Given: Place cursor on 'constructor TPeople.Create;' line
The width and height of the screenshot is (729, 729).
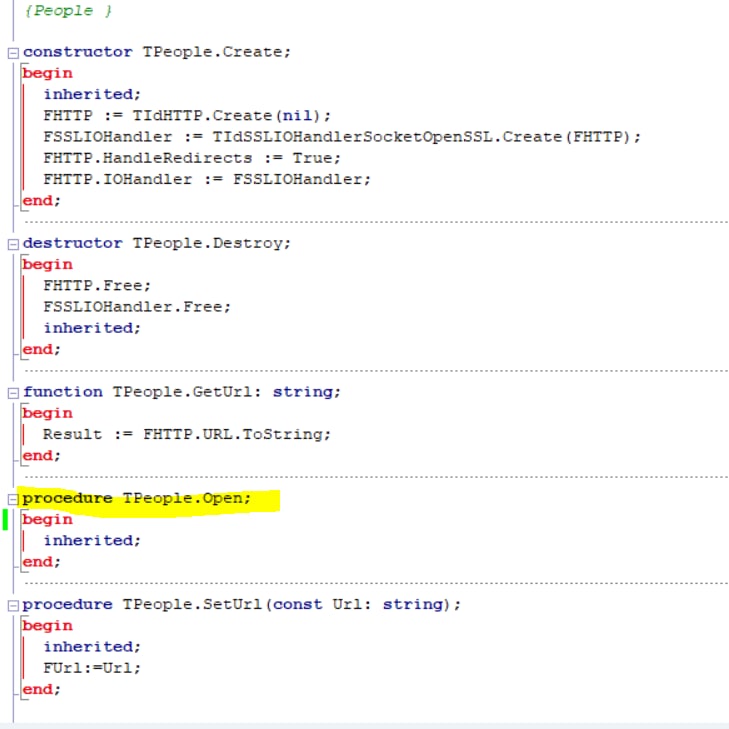Looking at the screenshot, I should 157,52.
